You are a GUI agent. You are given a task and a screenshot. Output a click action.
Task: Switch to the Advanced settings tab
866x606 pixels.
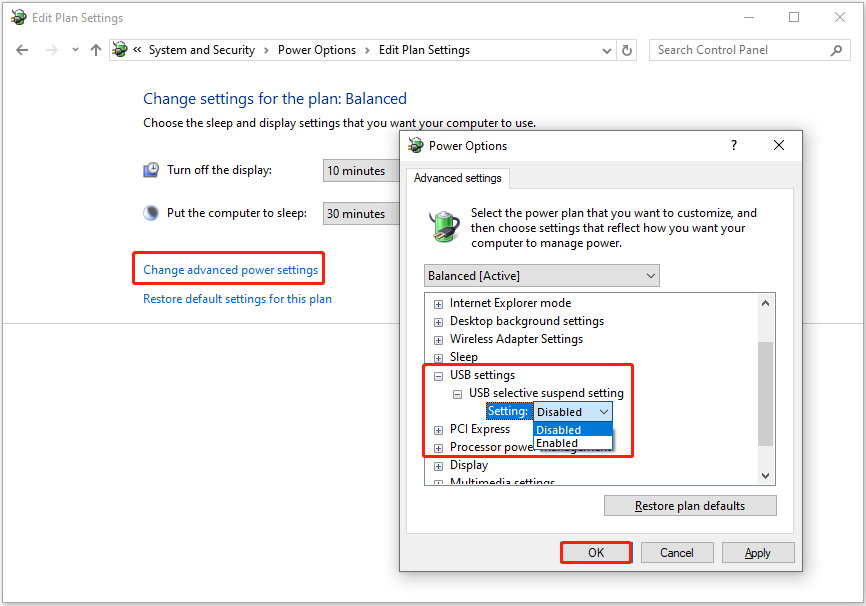coord(458,178)
